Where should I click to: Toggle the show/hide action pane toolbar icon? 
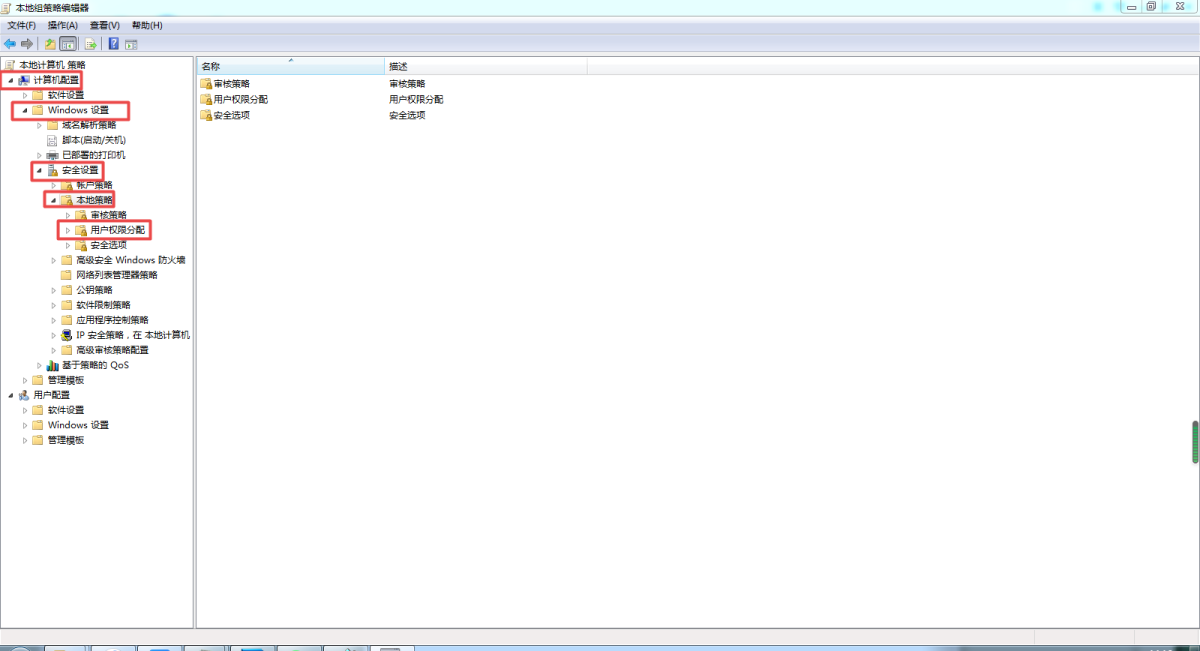tap(131, 44)
